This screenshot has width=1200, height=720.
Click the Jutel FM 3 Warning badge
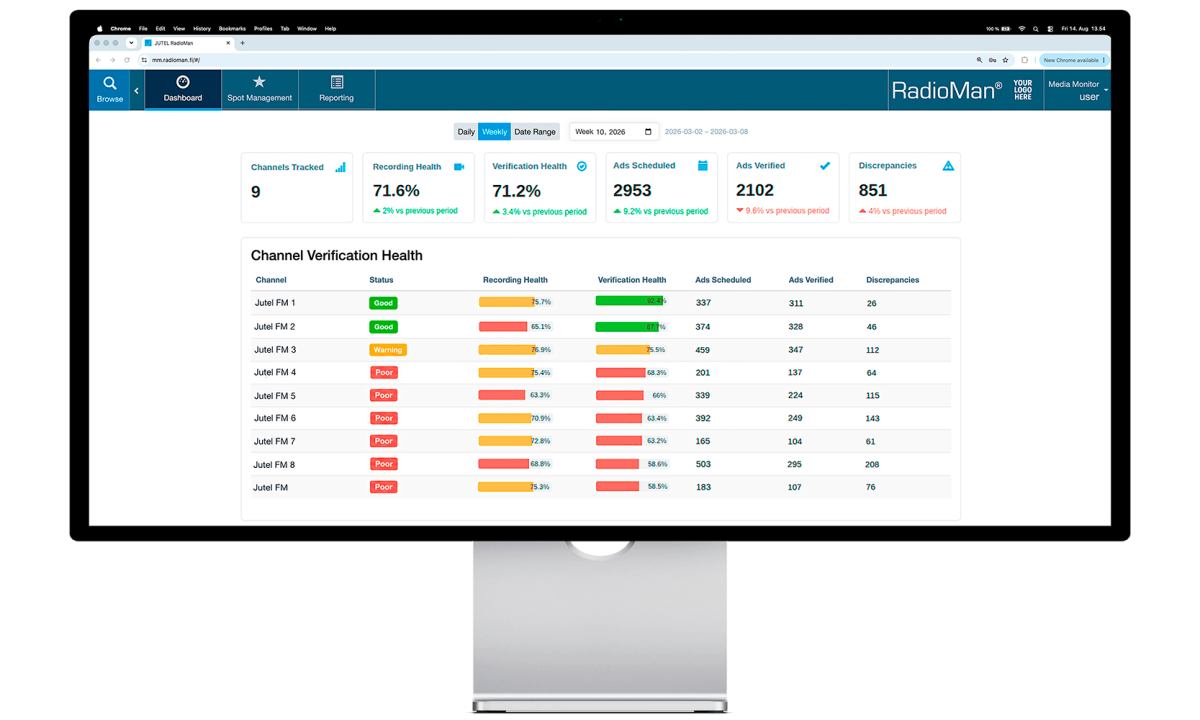[x=387, y=350]
